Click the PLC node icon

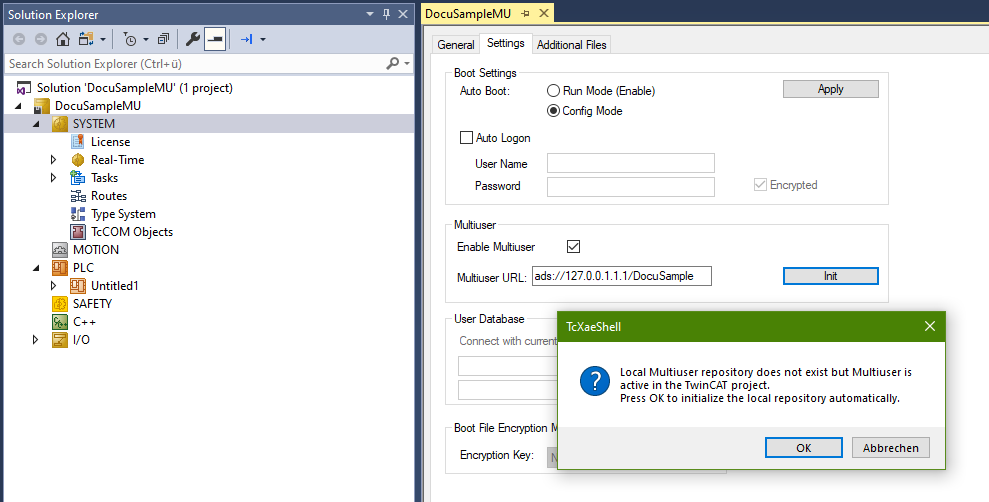pyautogui.click(x=60, y=268)
